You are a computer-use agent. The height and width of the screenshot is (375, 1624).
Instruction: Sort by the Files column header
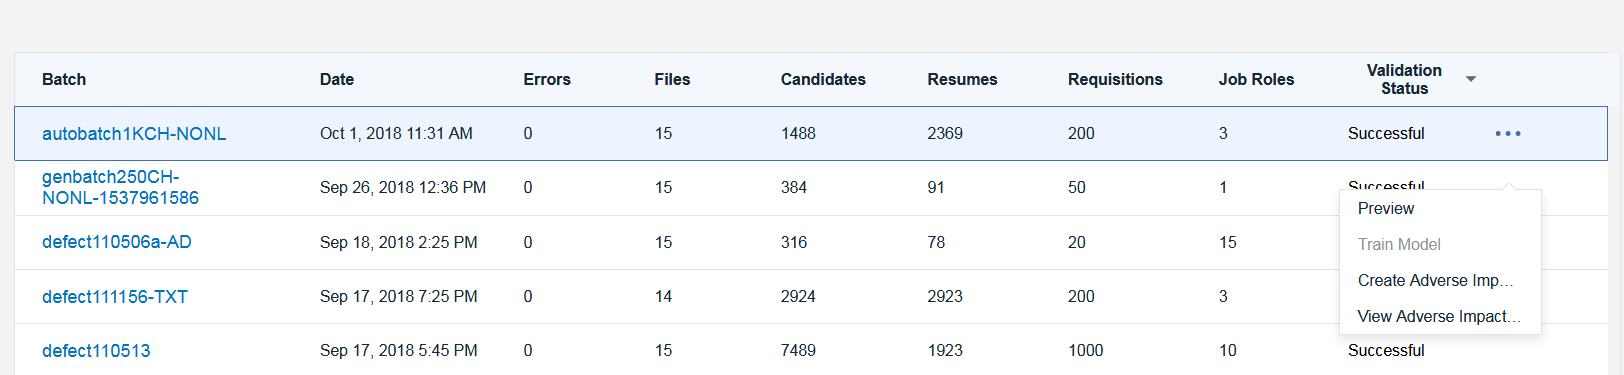pyautogui.click(x=672, y=79)
